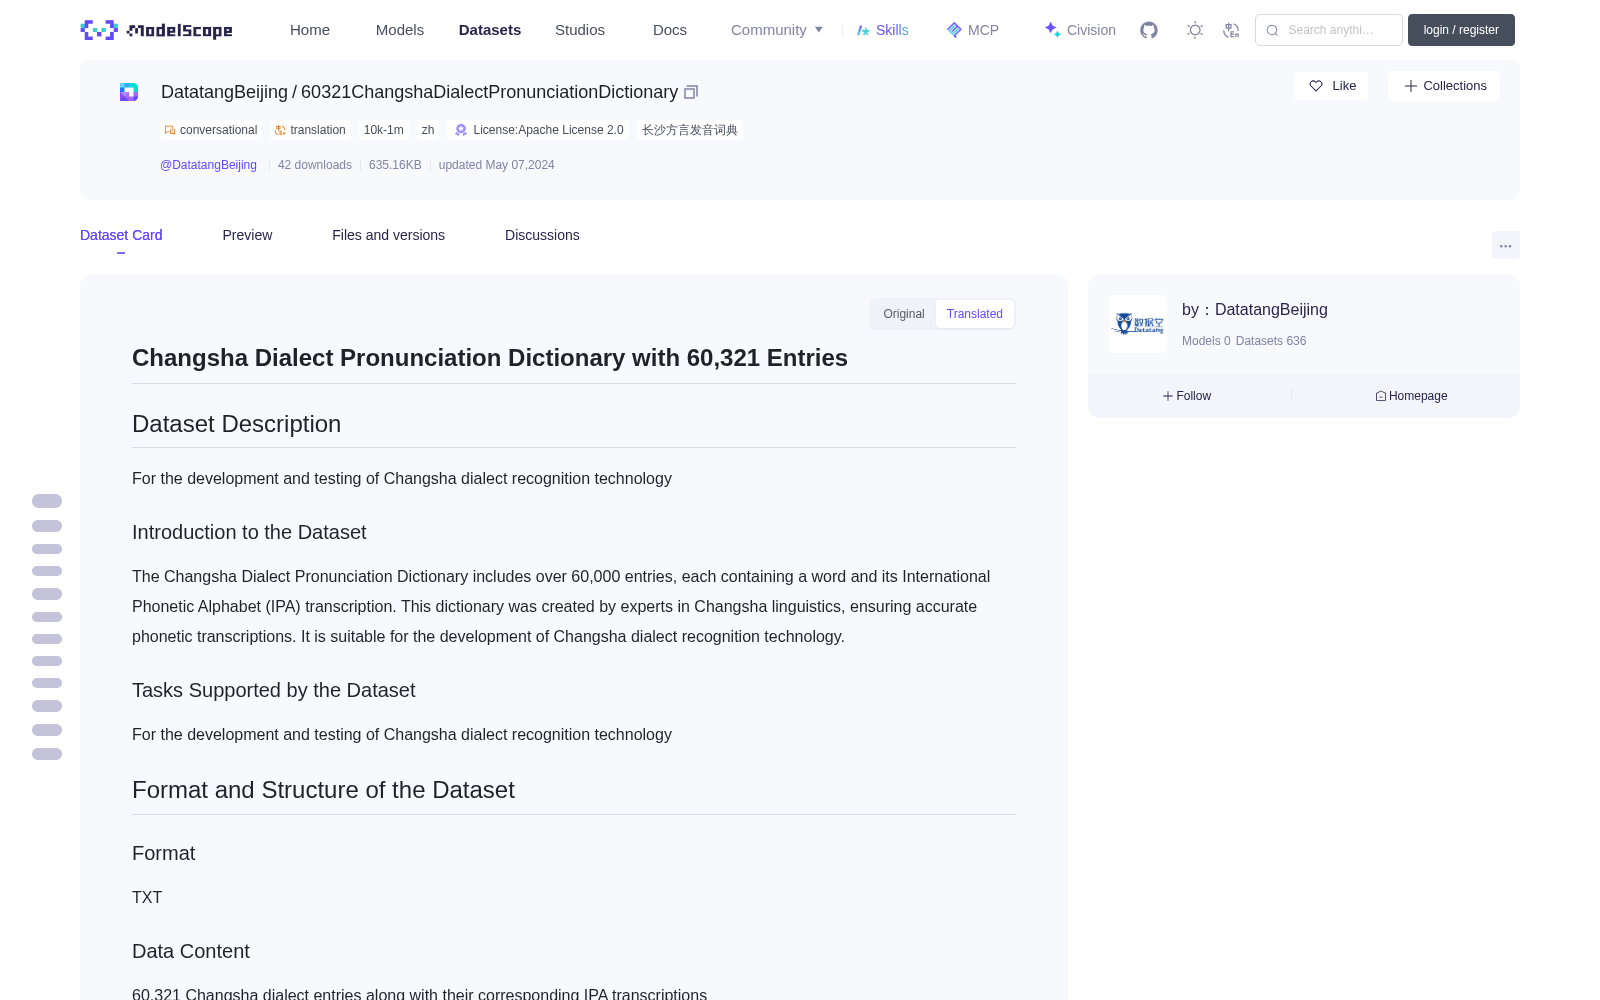The height and width of the screenshot is (1000, 1600).
Task: Expand the Community dropdown menu
Action: (777, 30)
